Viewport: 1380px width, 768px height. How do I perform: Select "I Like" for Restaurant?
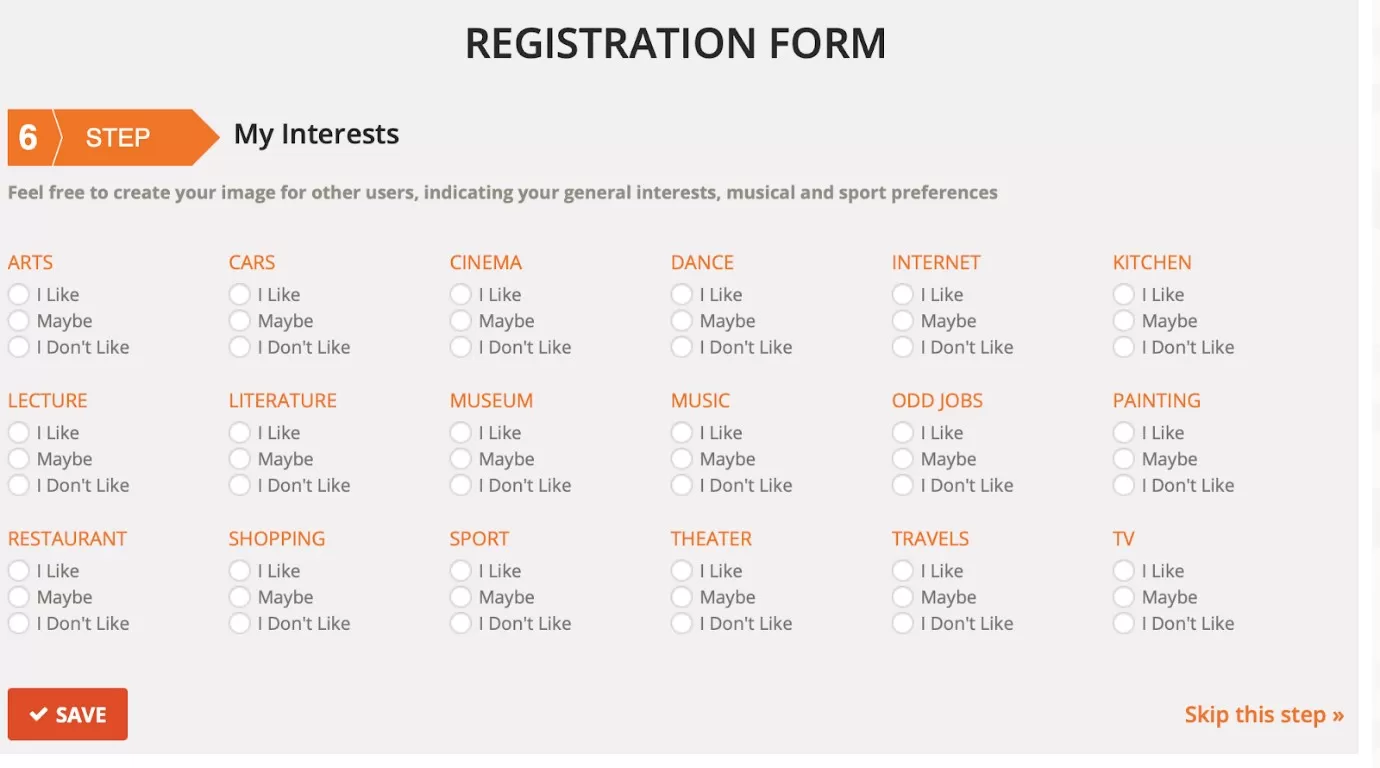pyautogui.click(x=18, y=571)
